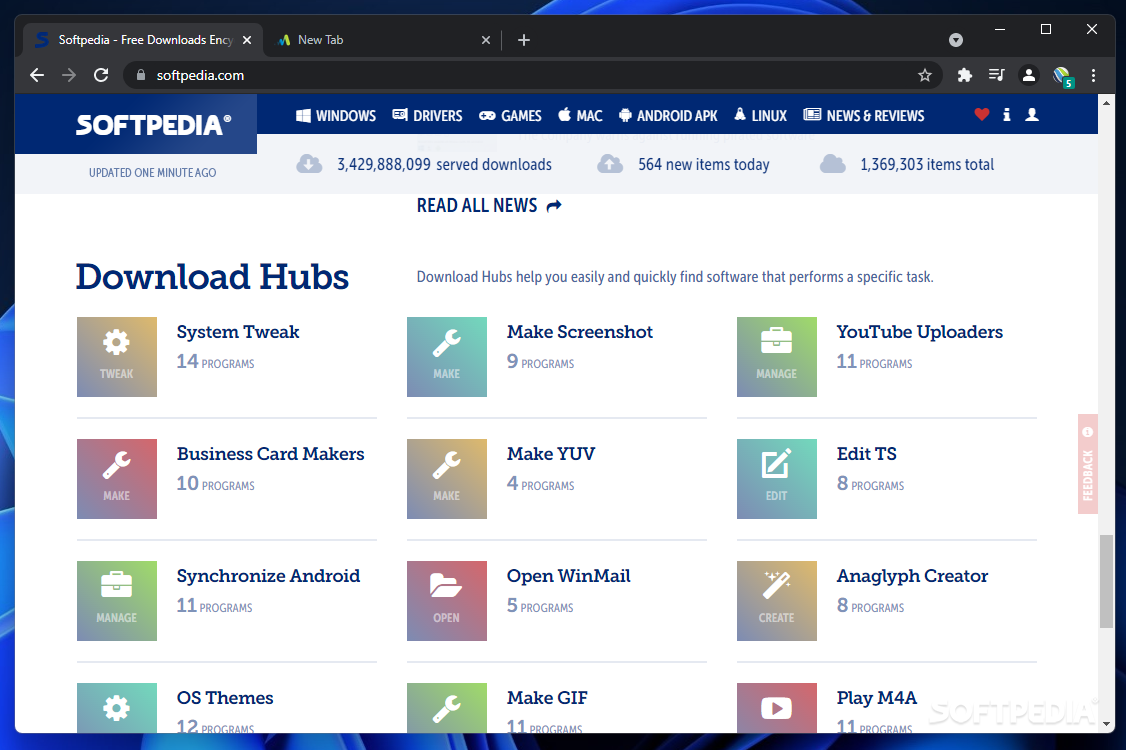Open the Make GIF wrench tile icon
This screenshot has height=750, width=1126.
447,708
